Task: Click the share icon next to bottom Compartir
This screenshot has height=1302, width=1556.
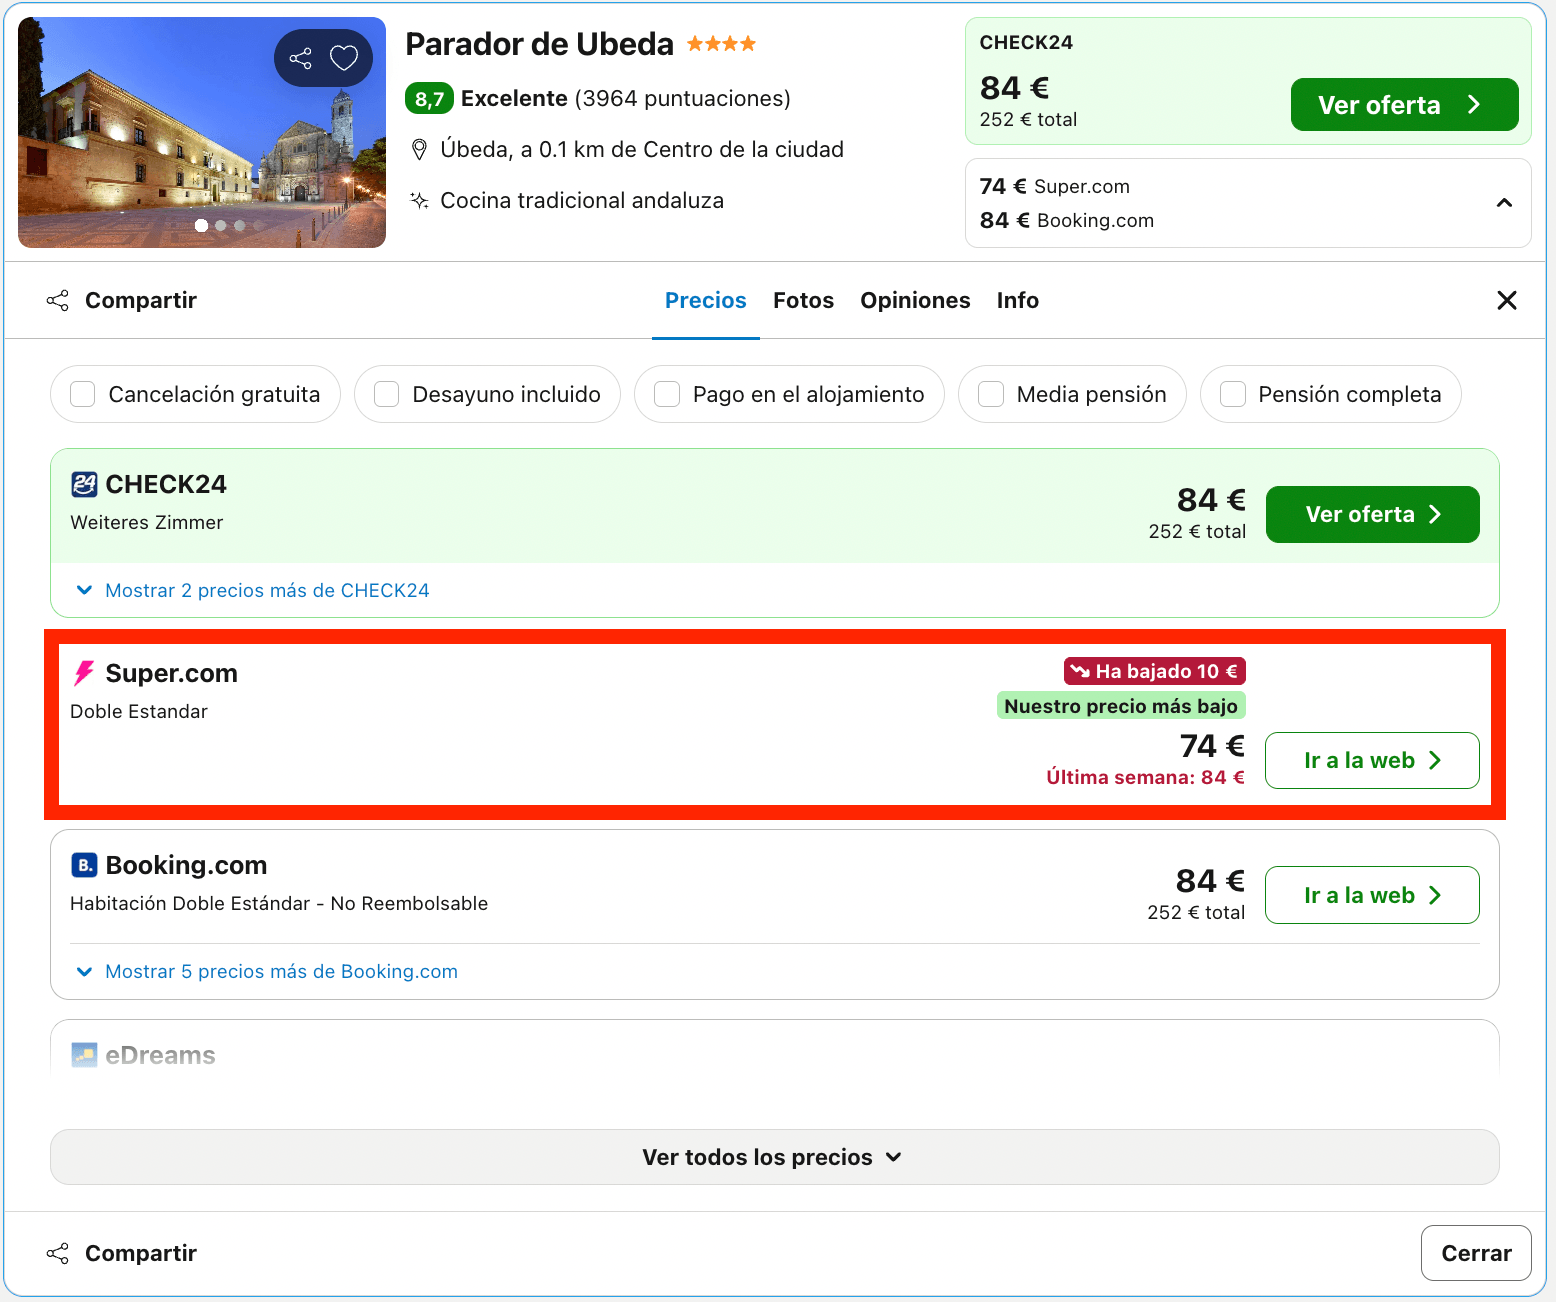Action: click(58, 1253)
